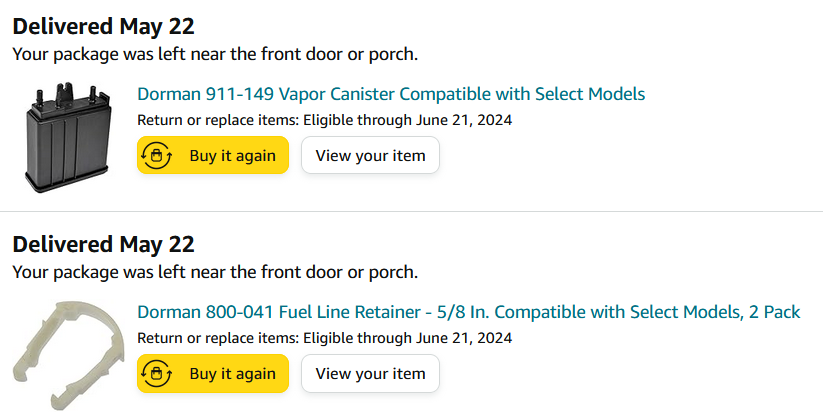View your item for the Vapor Canister
This screenshot has height=420, width=823.
coord(371,155)
